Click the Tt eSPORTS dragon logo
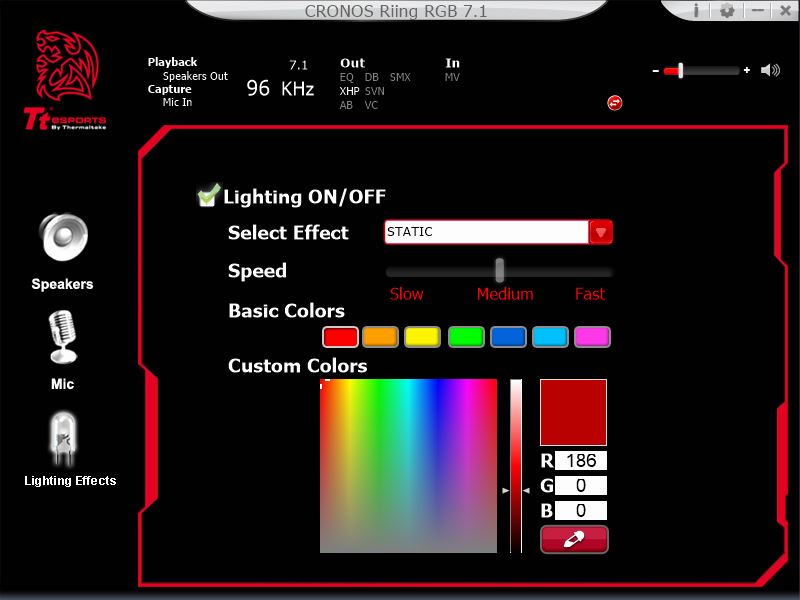The width and height of the screenshot is (800, 600). [x=65, y=81]
